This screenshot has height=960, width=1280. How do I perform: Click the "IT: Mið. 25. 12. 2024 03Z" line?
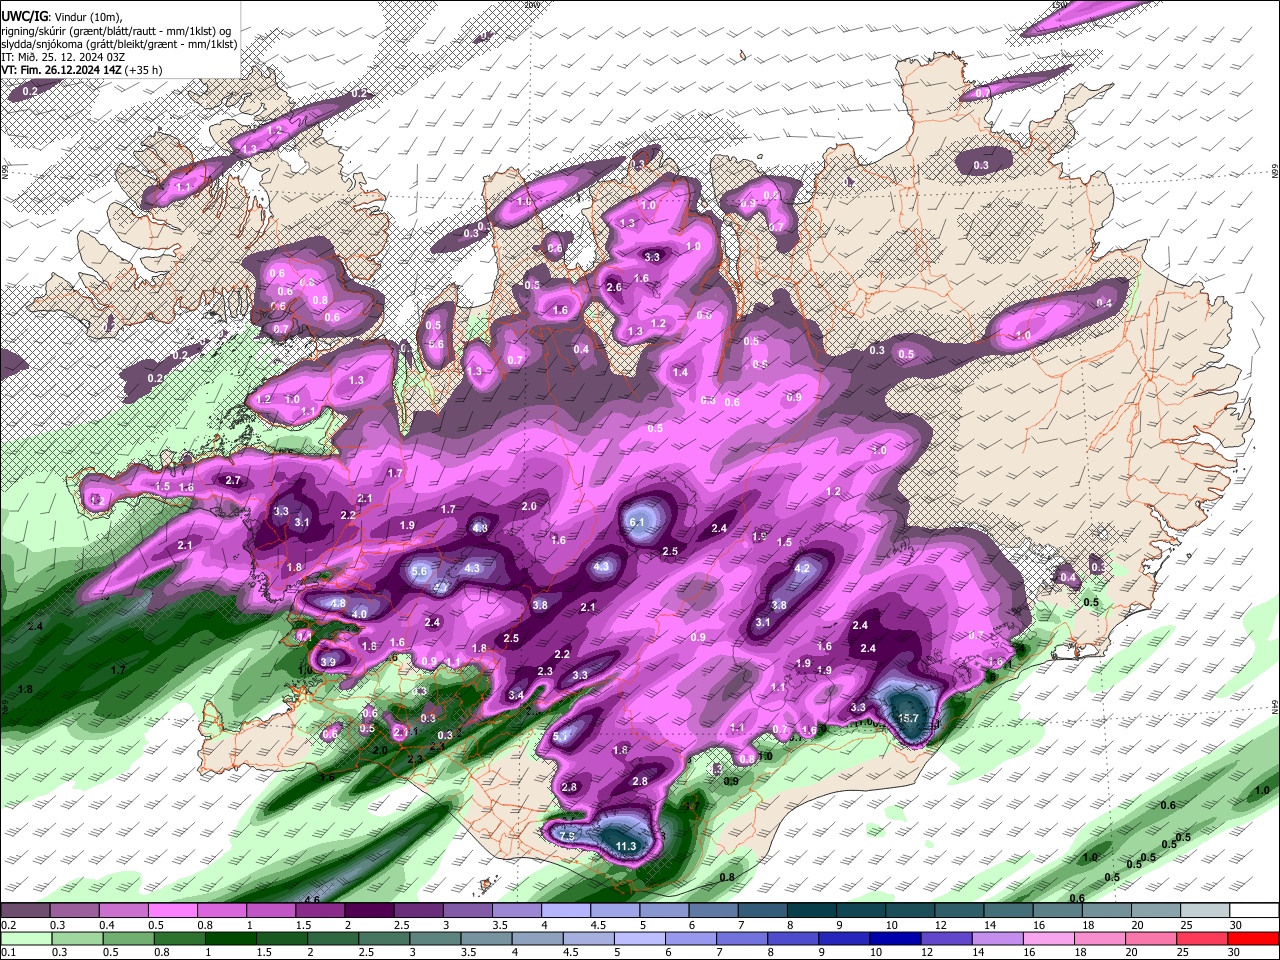62,57
